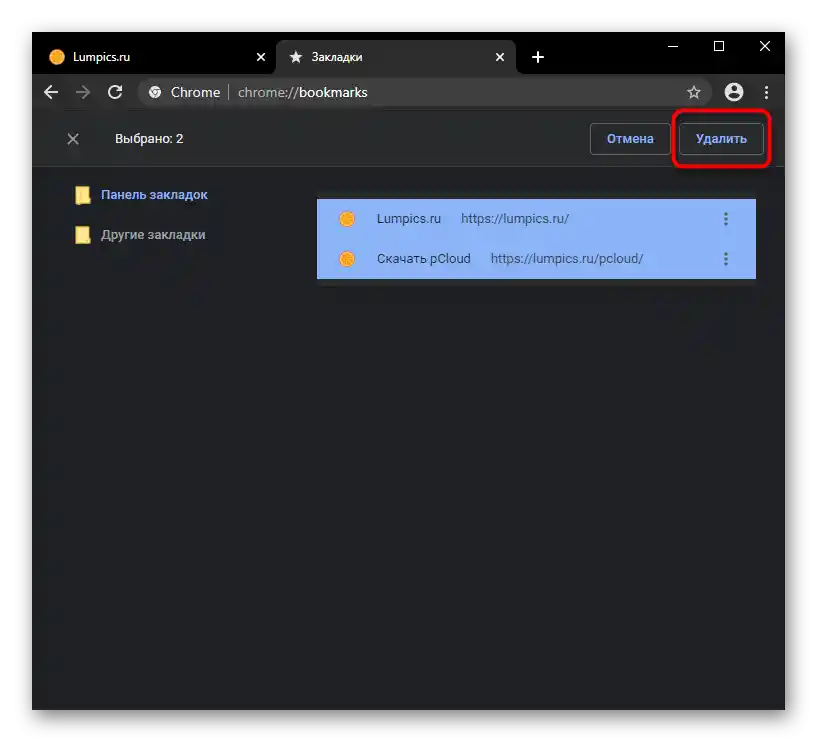Click the Выбрано: 2 selection count
The image size is (817, 742).
click(x=149, y=139)
